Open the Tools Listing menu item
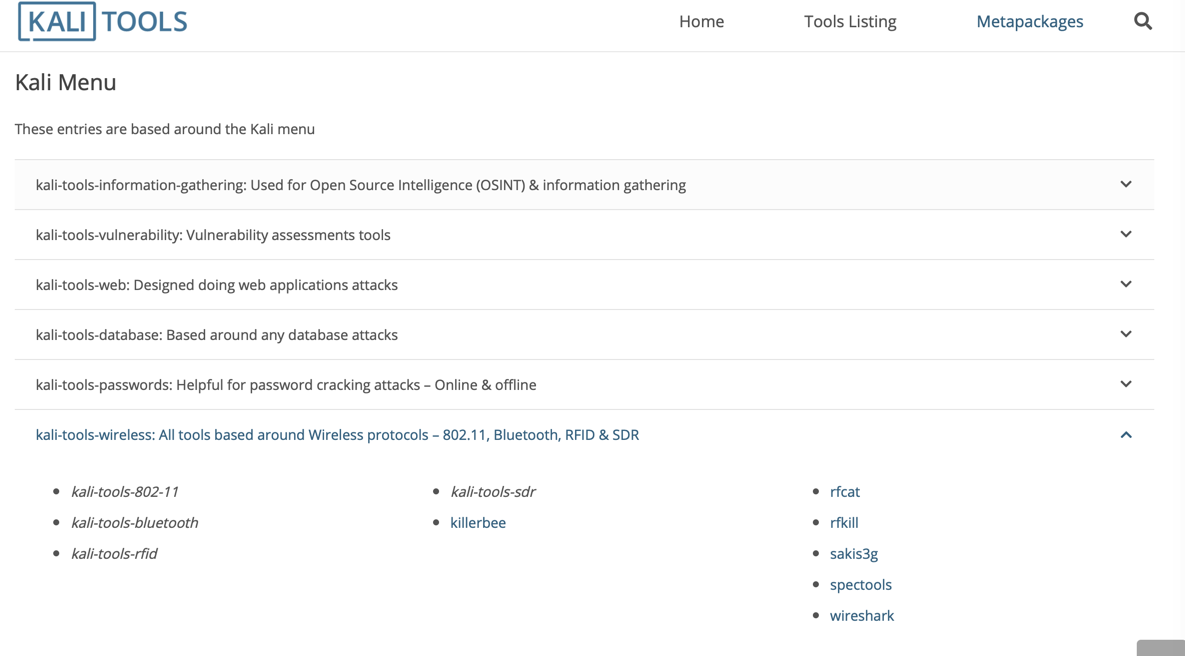The height and width of the screenshot is (656, 1185). (850, 22)
